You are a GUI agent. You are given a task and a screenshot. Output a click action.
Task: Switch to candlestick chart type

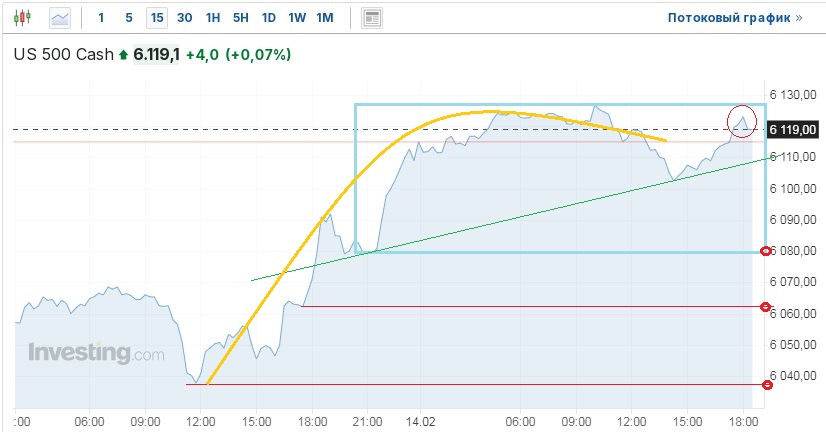pyautogui.click(x=23, y=18)
